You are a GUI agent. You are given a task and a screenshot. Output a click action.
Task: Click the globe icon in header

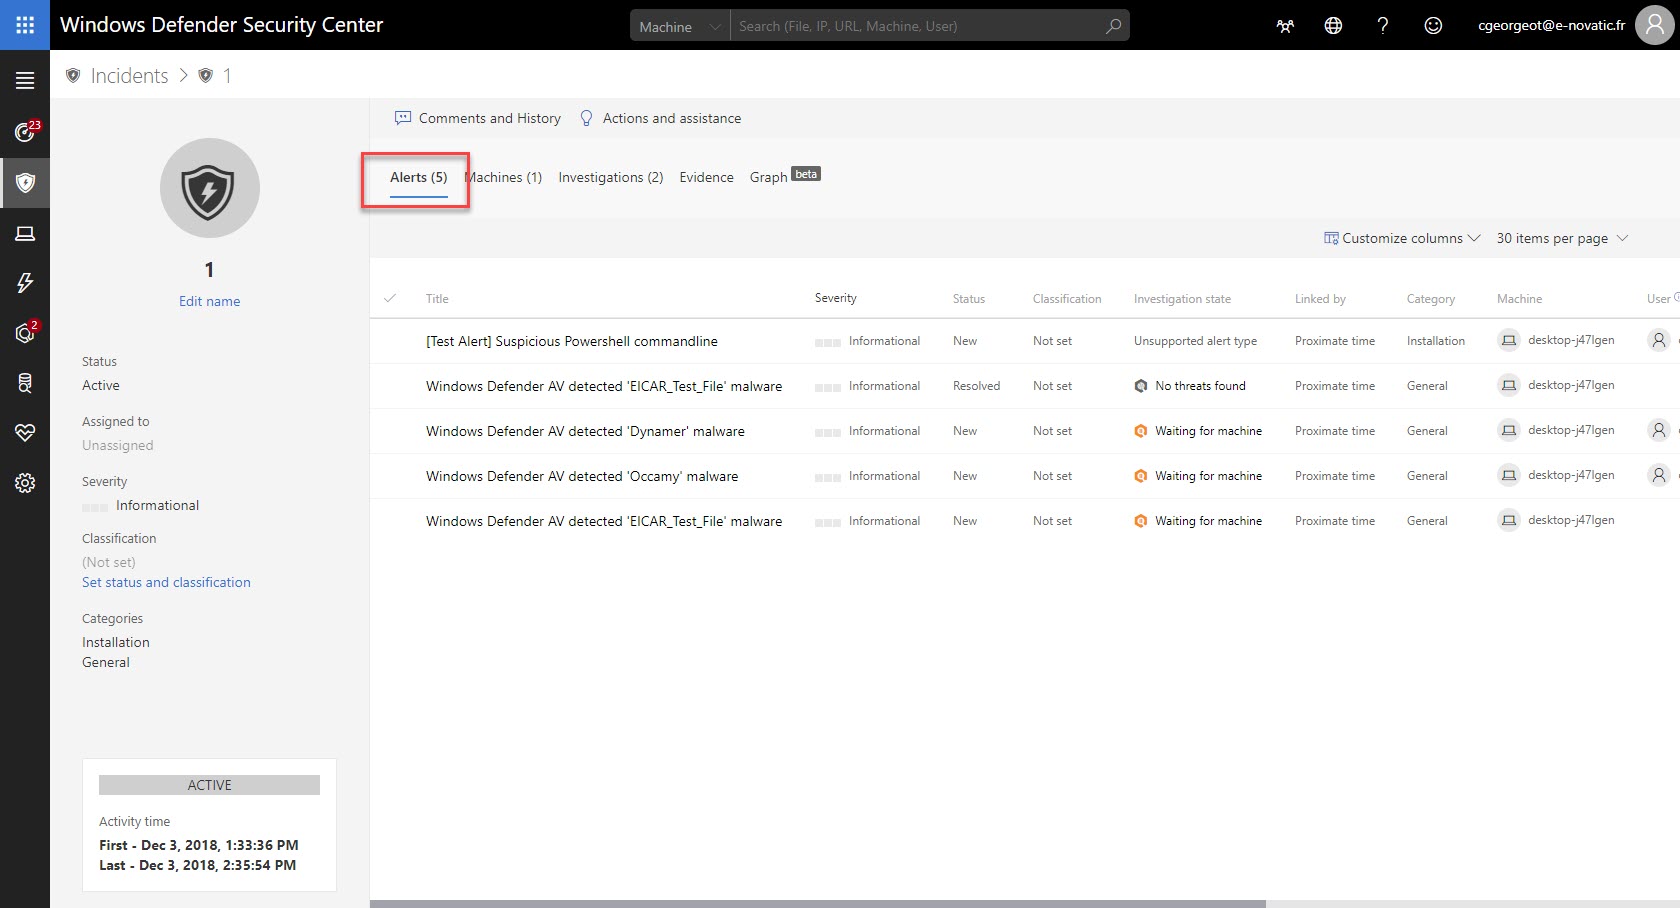point(1332,26)
